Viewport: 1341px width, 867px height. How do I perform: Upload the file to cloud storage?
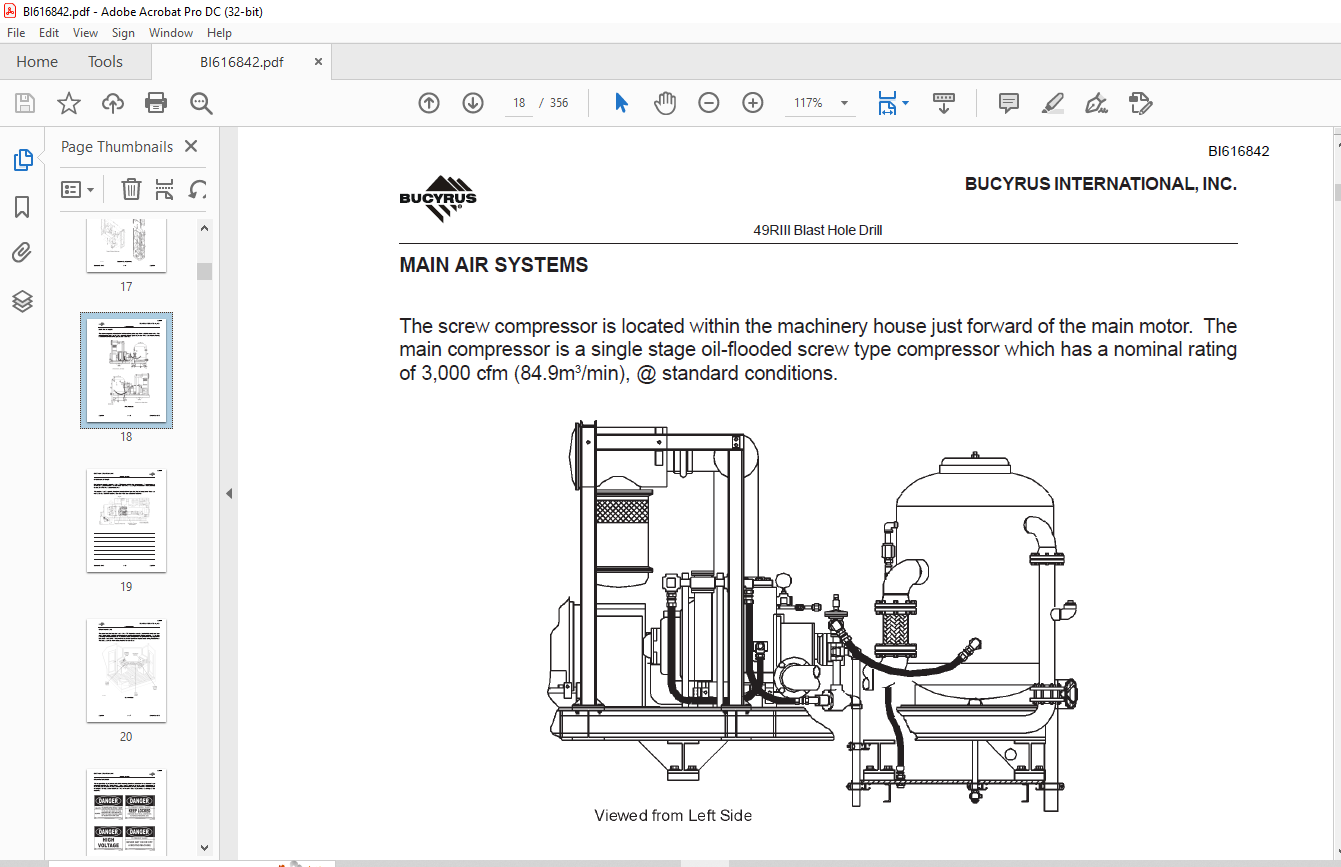(113, 103)
